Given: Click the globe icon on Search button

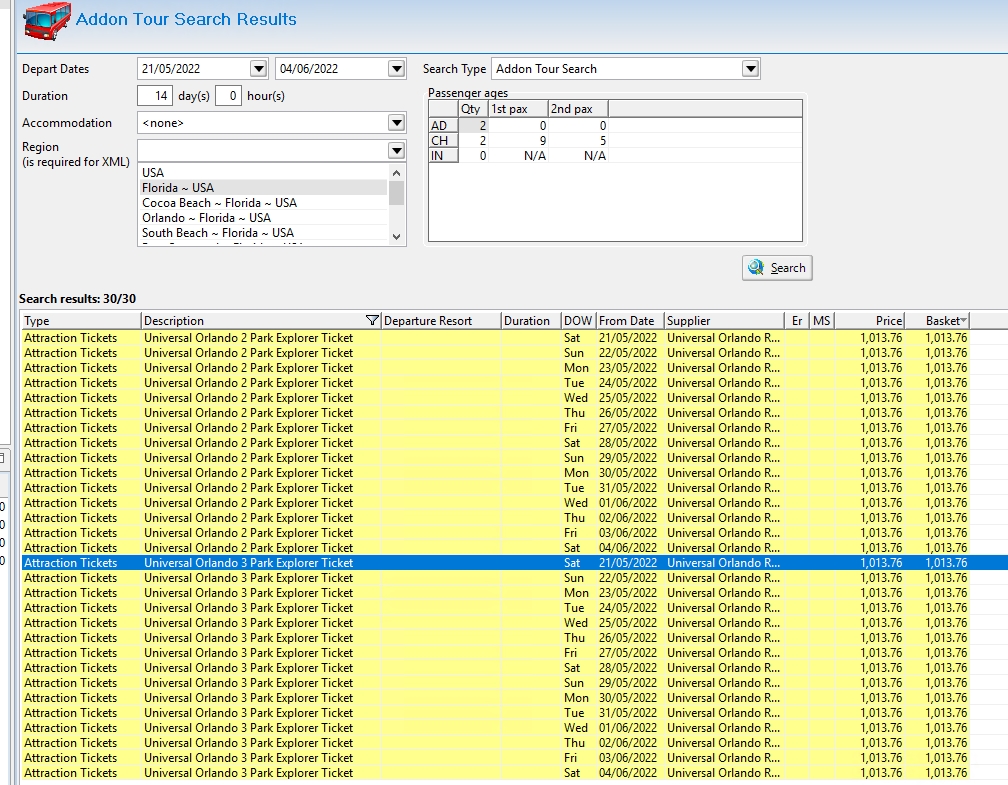Looking at the screenshot, I should pyautogui.click(x=756, y=268).
